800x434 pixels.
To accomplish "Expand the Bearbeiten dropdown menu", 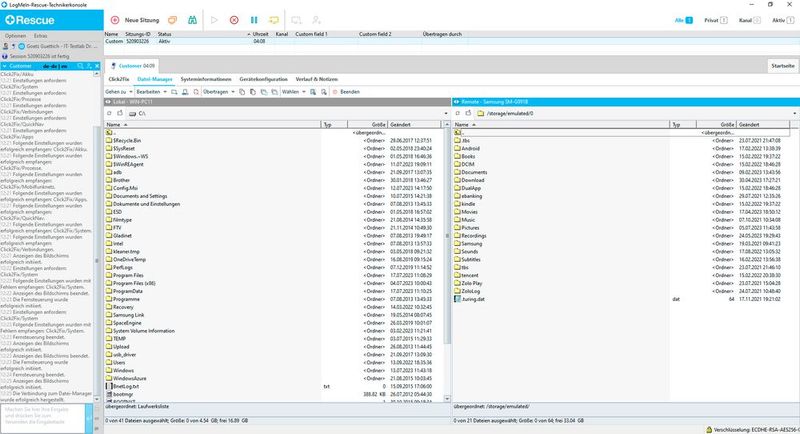I will coord(150,91).
